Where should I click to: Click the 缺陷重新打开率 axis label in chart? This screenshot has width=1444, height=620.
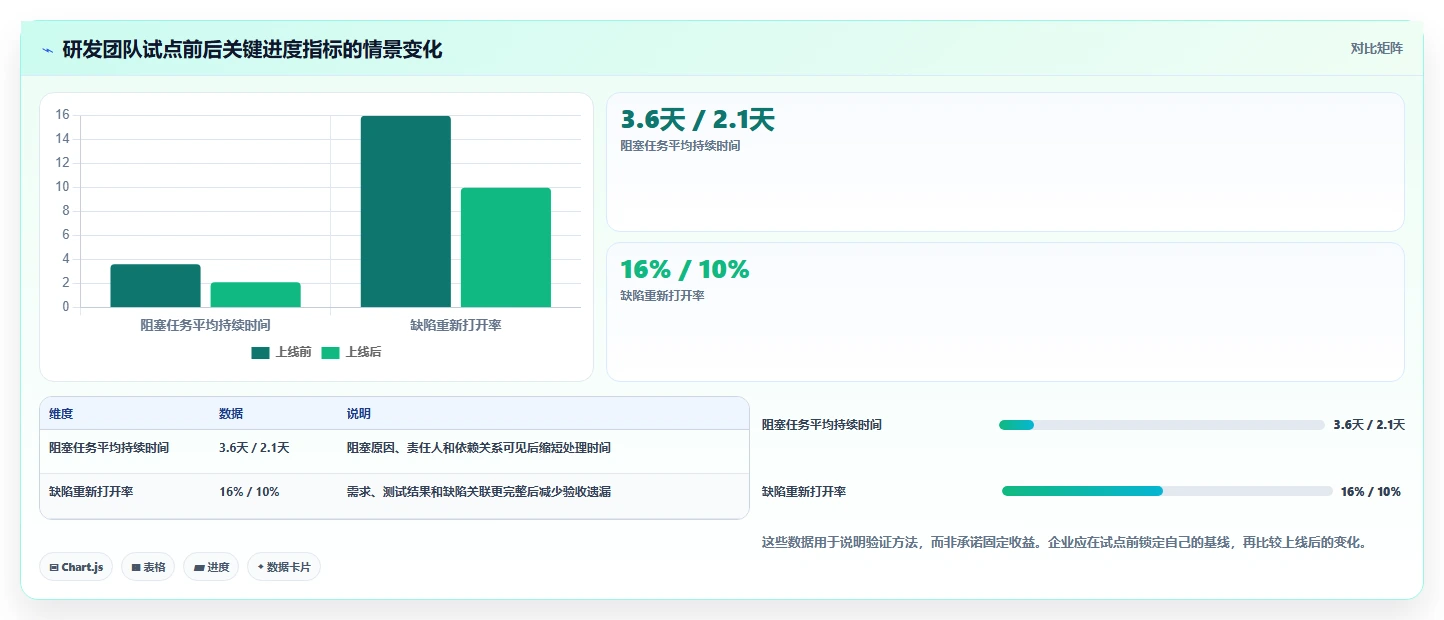point(455,325)
